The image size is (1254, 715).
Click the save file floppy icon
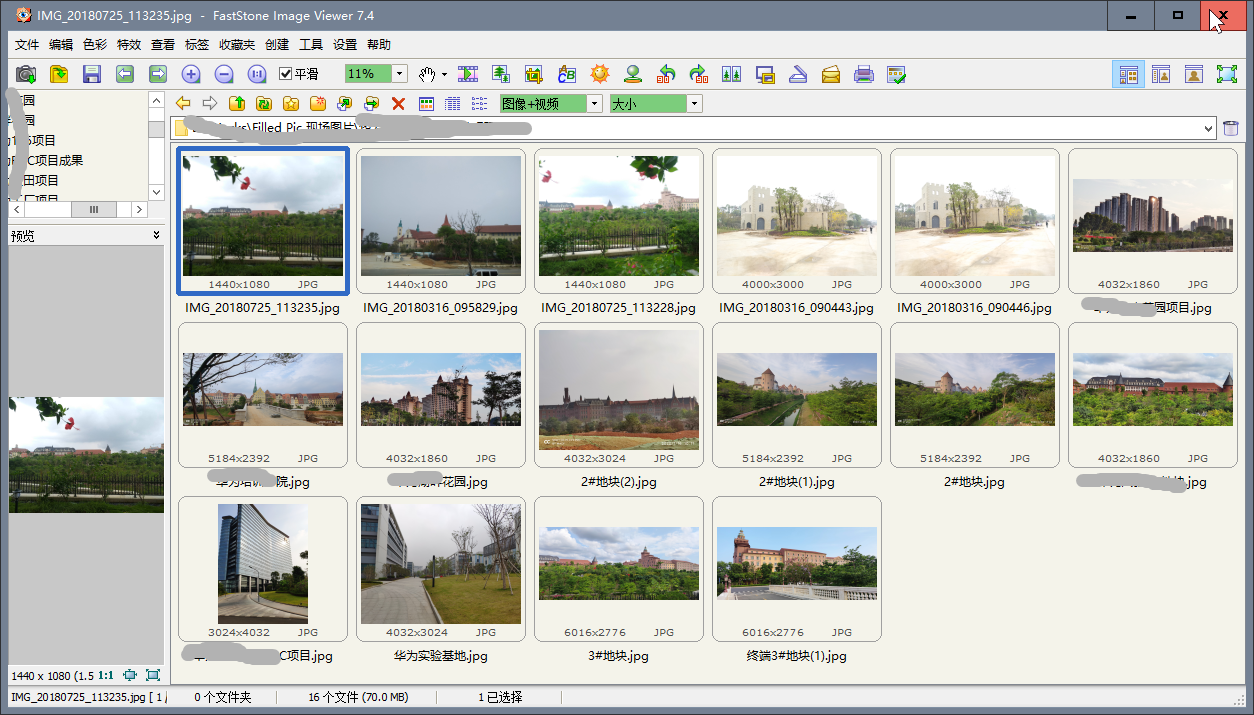point(92,74)
